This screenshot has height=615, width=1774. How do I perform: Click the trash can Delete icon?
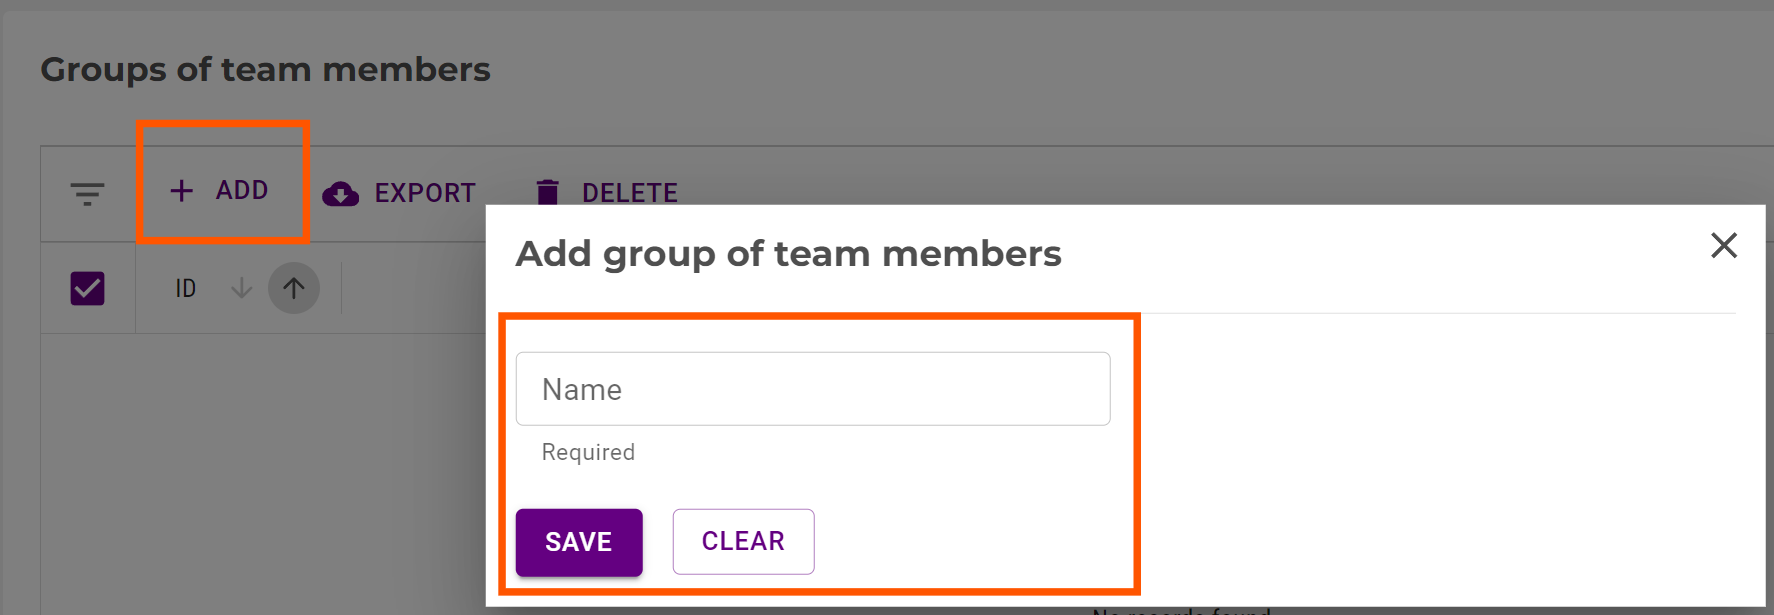(x=547, y=192)
